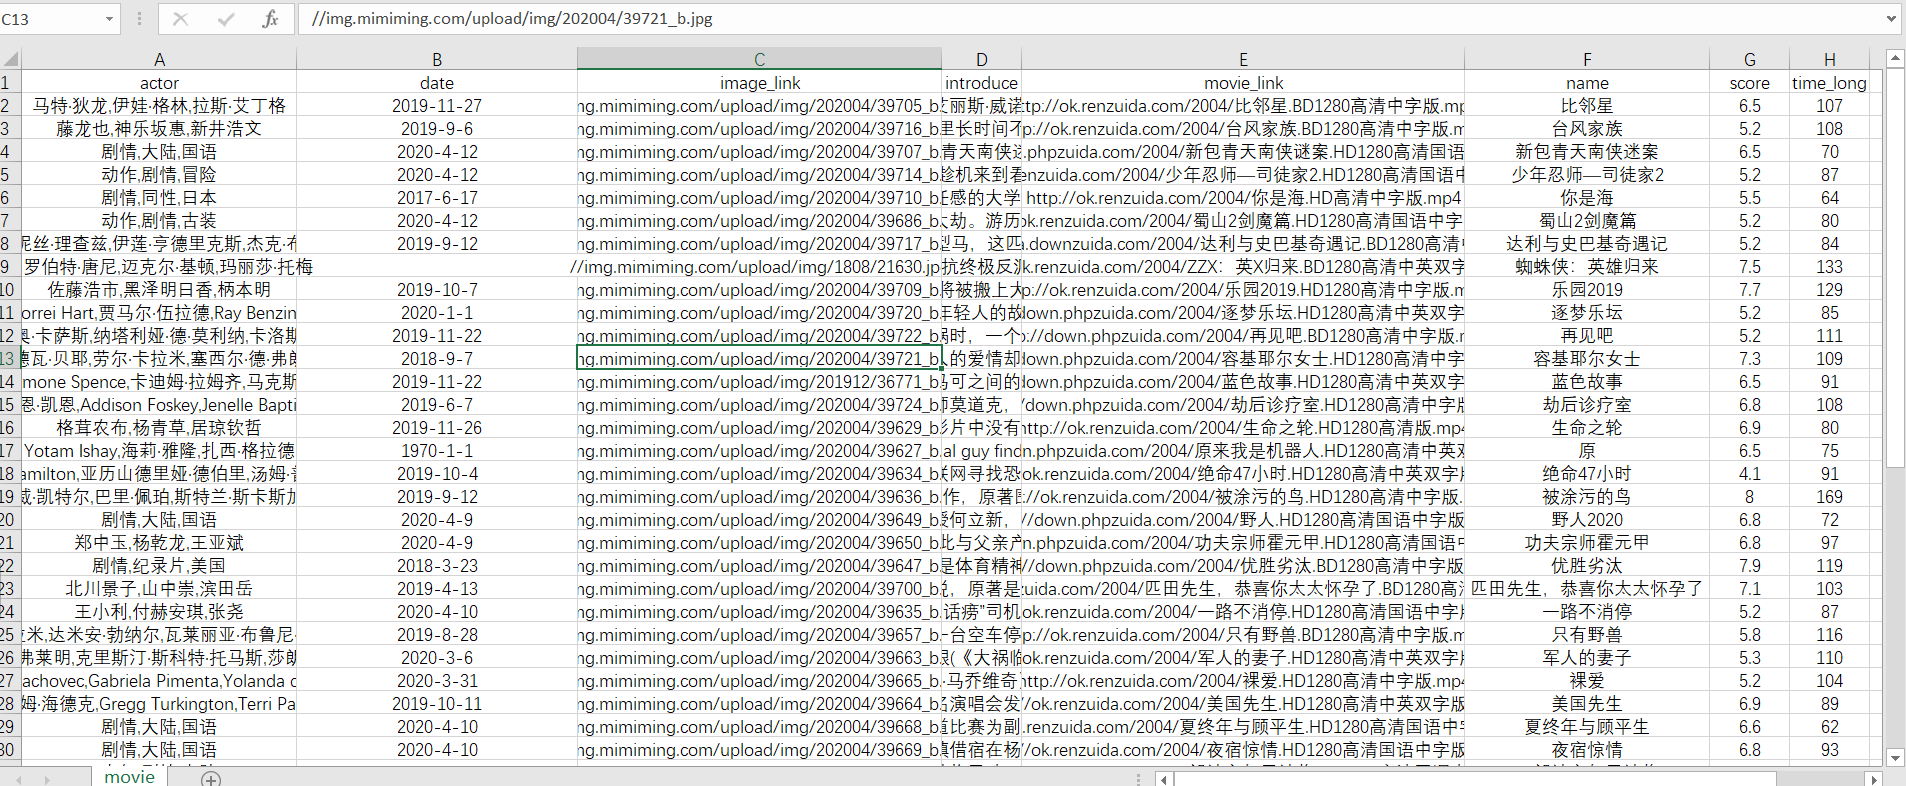Select actor cell 郑中玉,杨乾龙,王亚斌
The height and width of the screenshot is (786, 1906).
point(159,543)
